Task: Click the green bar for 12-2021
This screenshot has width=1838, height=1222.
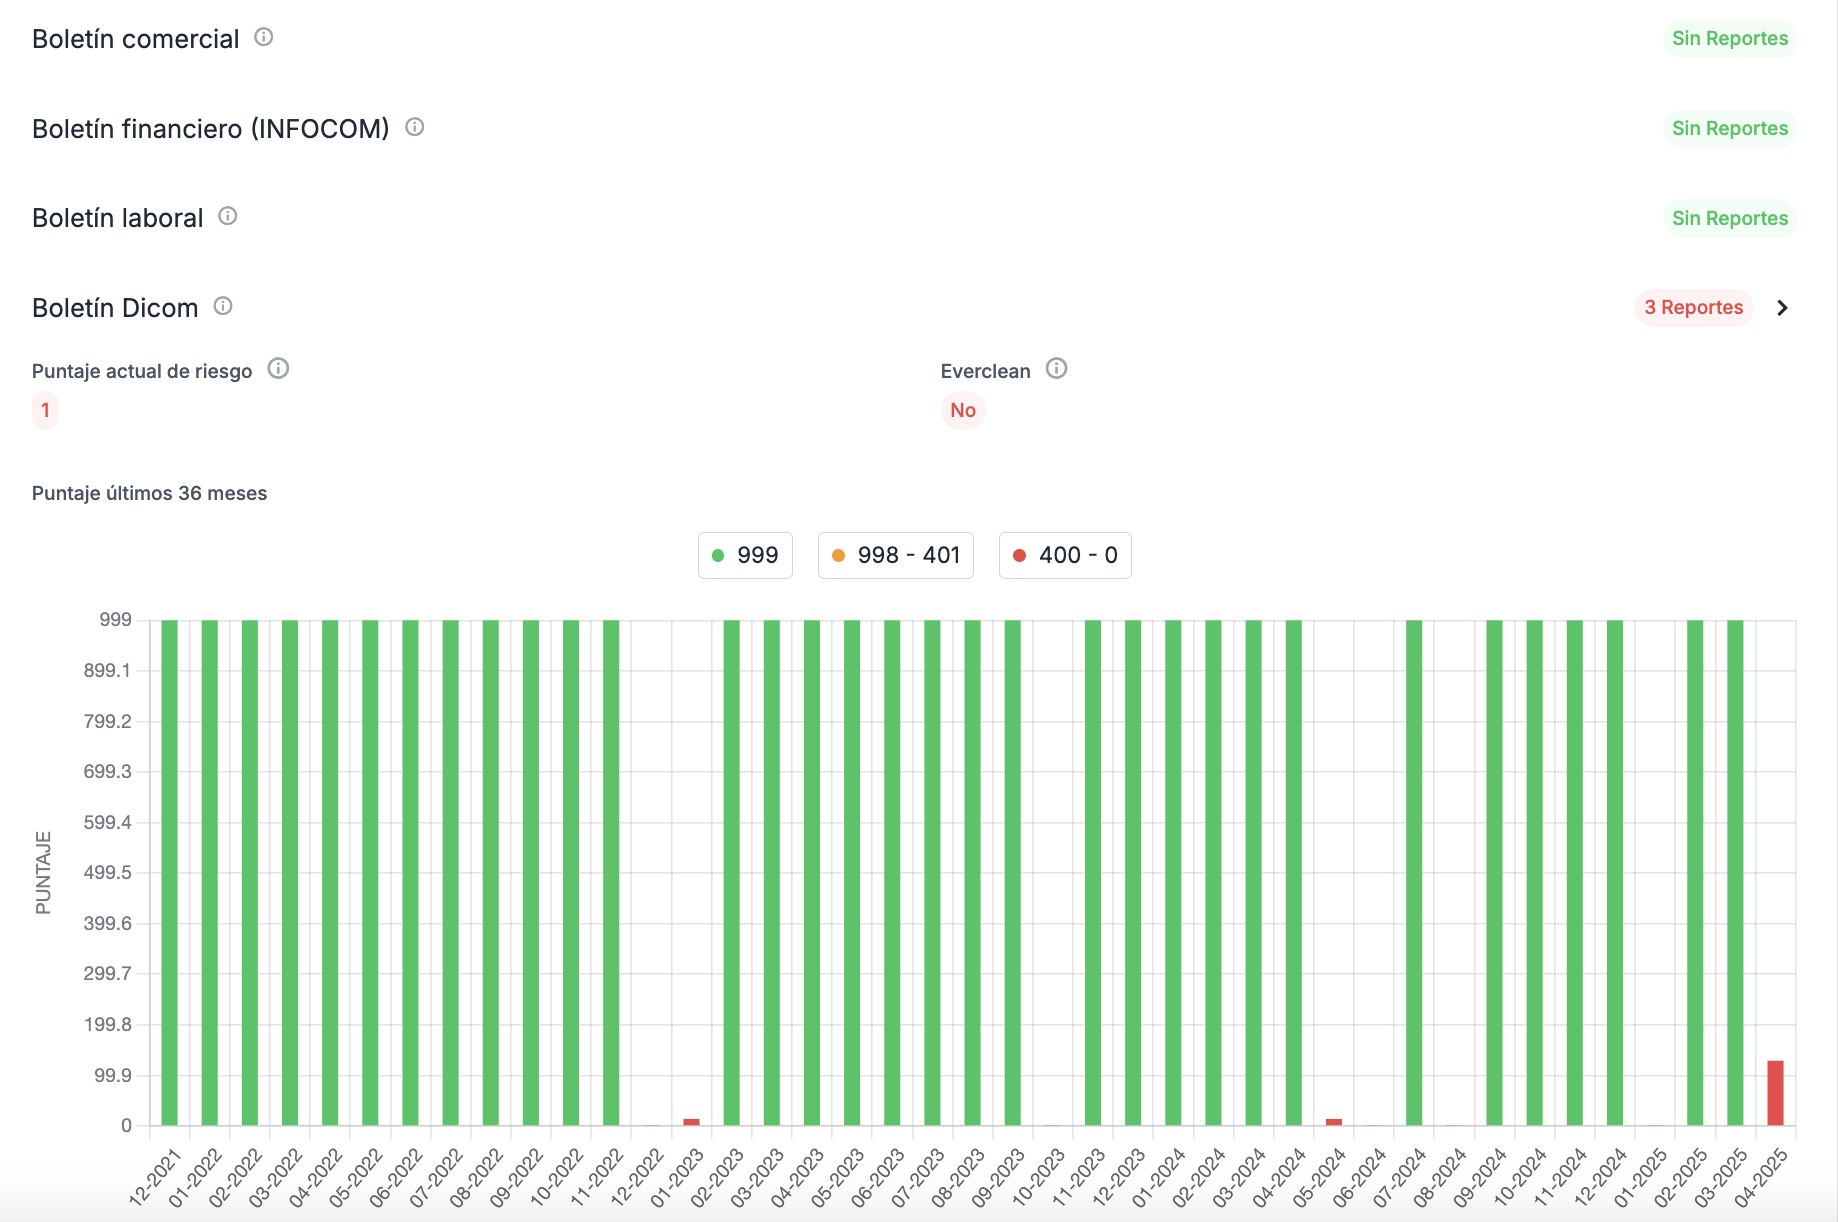Action: point(170,873)
